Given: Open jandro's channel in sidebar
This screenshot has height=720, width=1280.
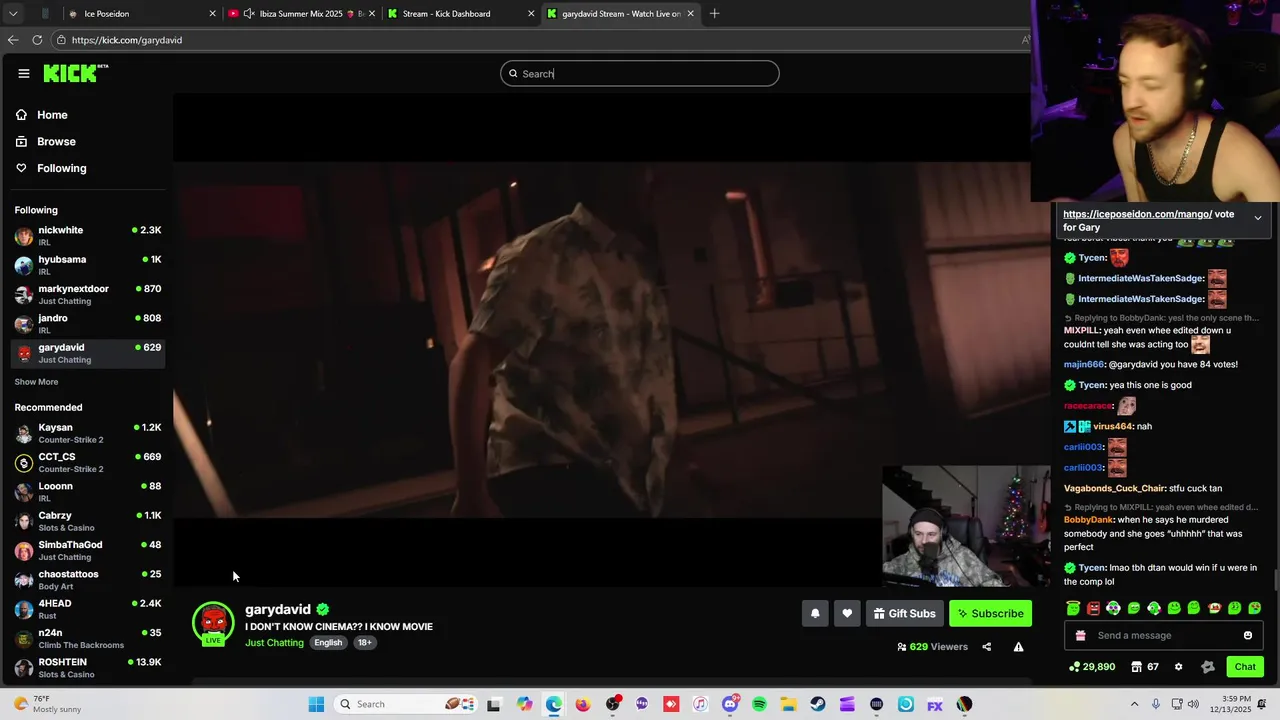Looking at the screenshot, I should (x=88, y=323).
